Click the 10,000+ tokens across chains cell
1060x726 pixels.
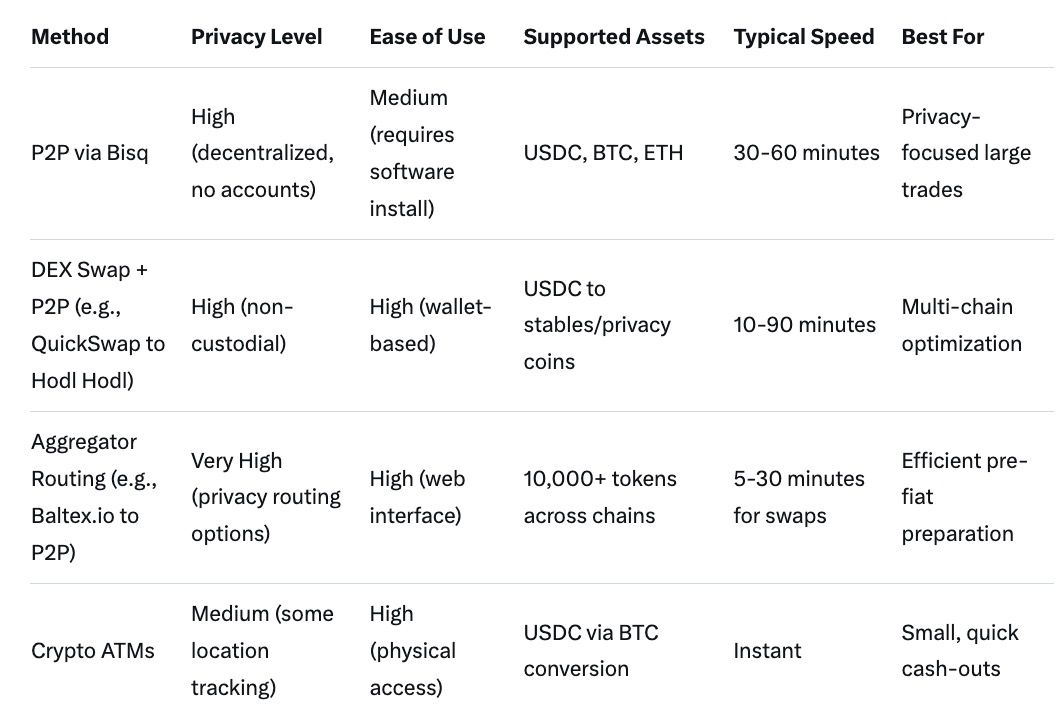[599, 497]
